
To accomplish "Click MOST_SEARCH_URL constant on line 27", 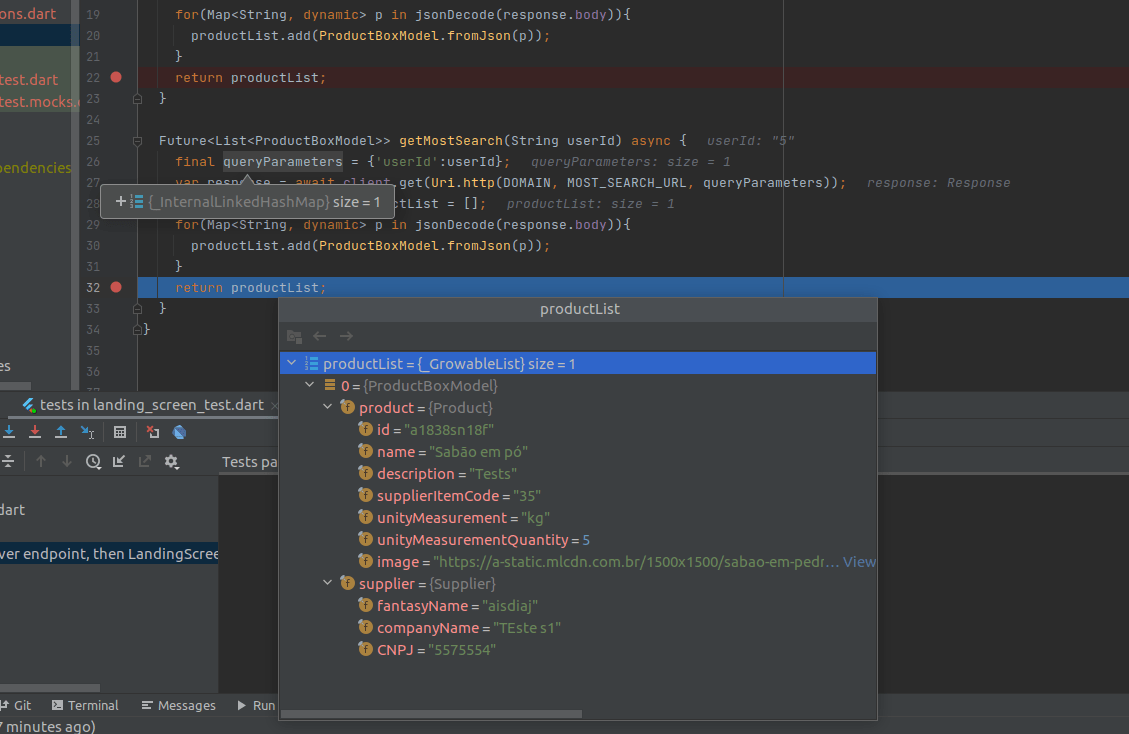I will [627, 183].
